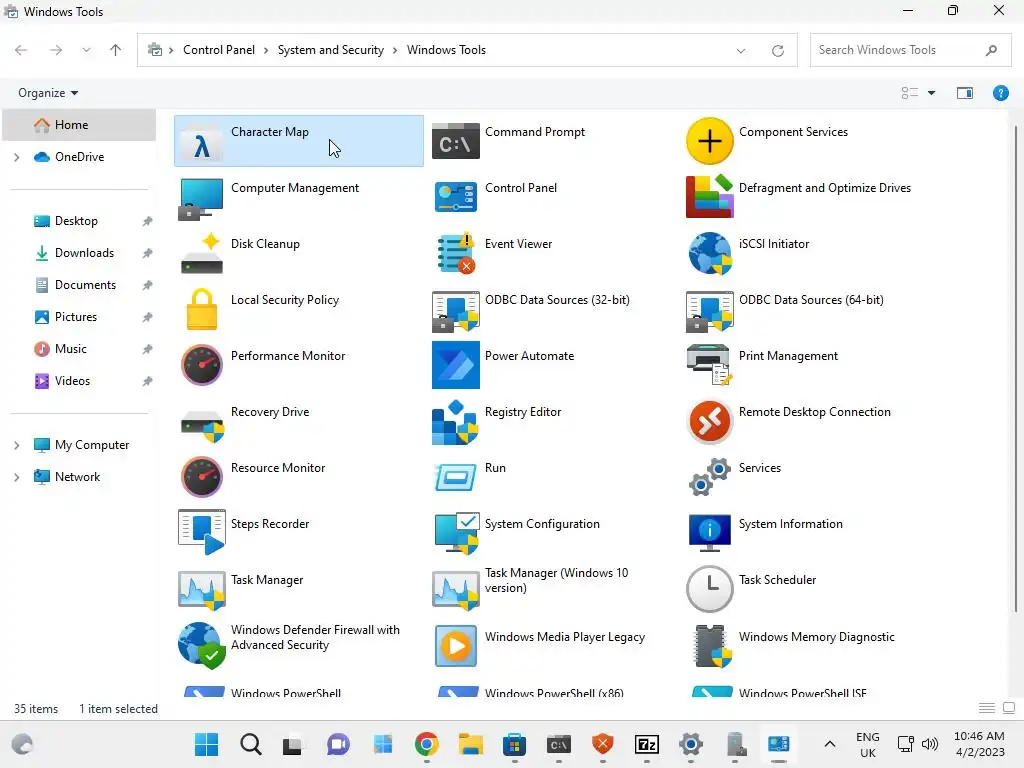The image size is (1024, 768).
Task: Open Windows Defender Firewall icon
Action: (x=200, y=646)
